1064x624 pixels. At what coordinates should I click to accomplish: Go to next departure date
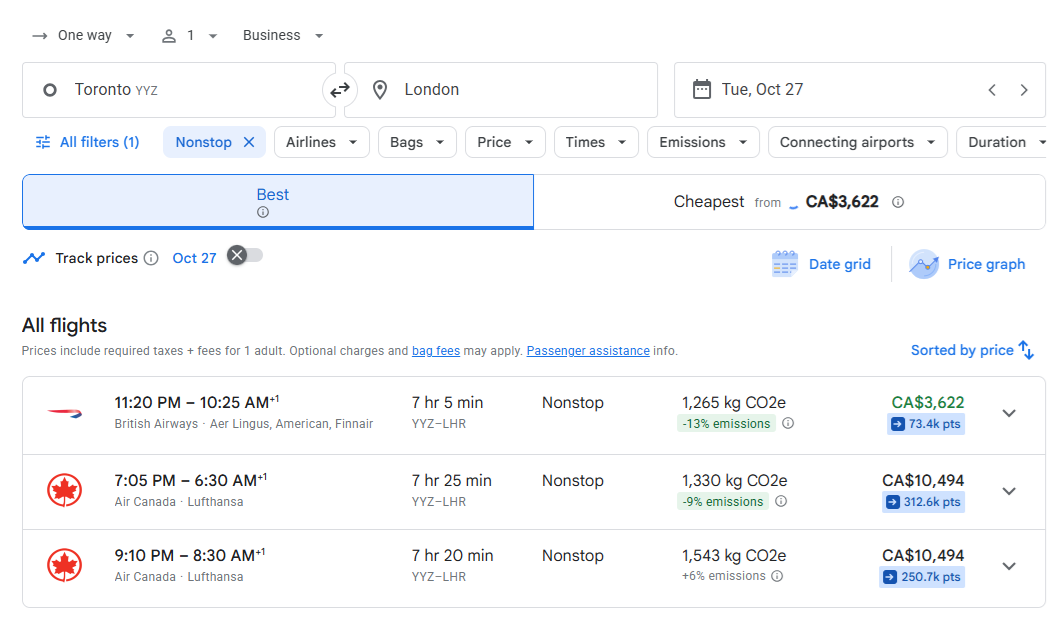(1024, 90)
